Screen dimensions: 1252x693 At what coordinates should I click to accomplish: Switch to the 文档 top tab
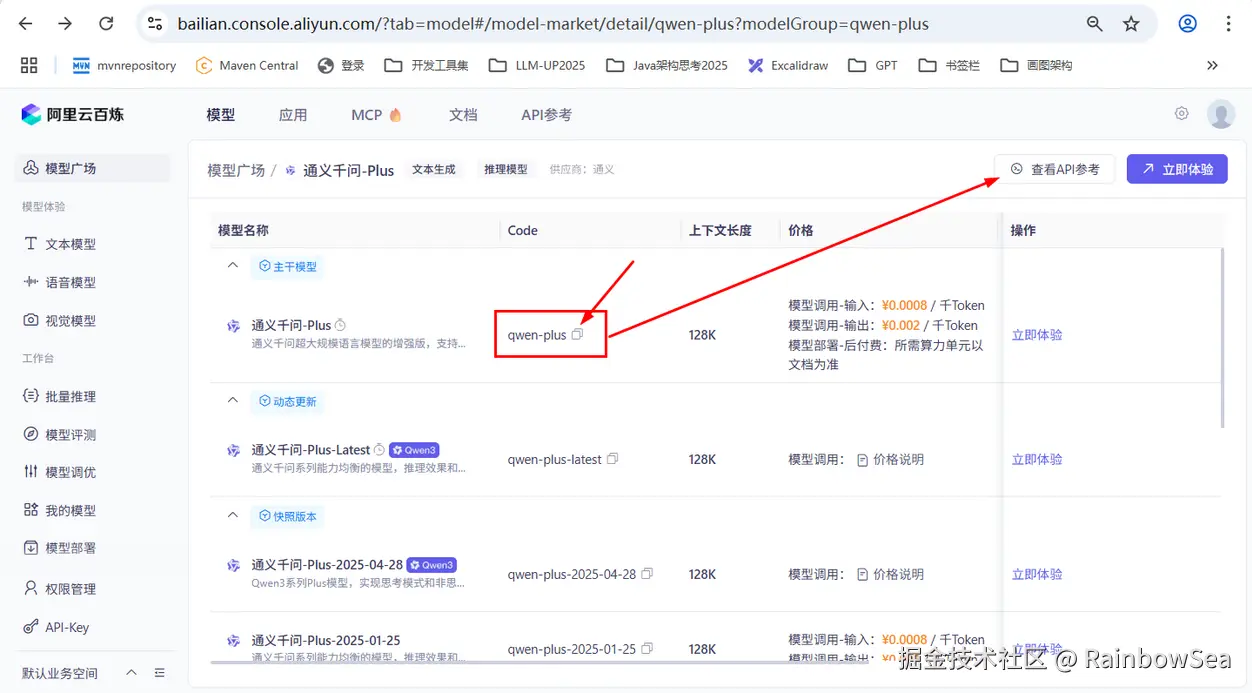point(463,115)
